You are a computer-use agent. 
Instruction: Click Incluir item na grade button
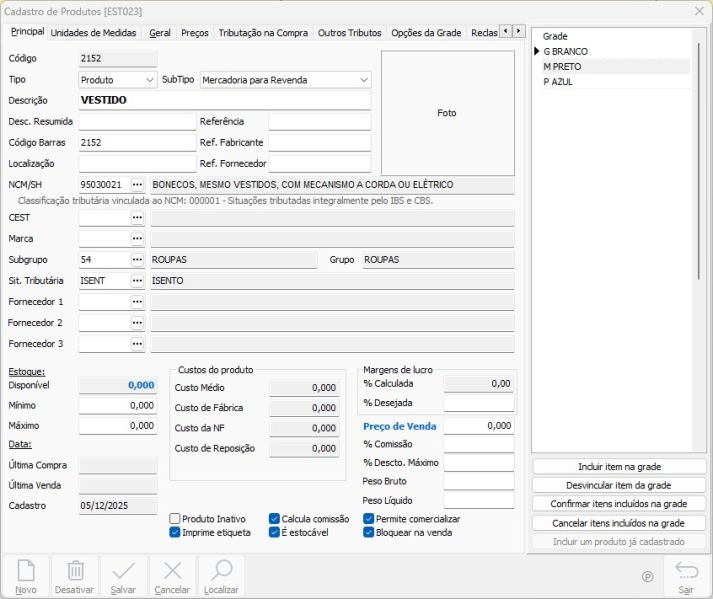[619, 467]
